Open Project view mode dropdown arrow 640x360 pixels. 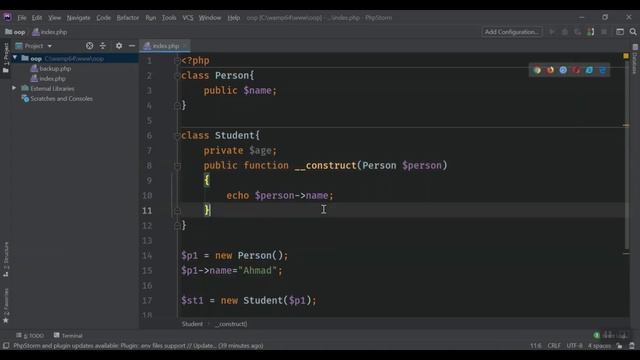pyautogui.click(x=50, y=46)
